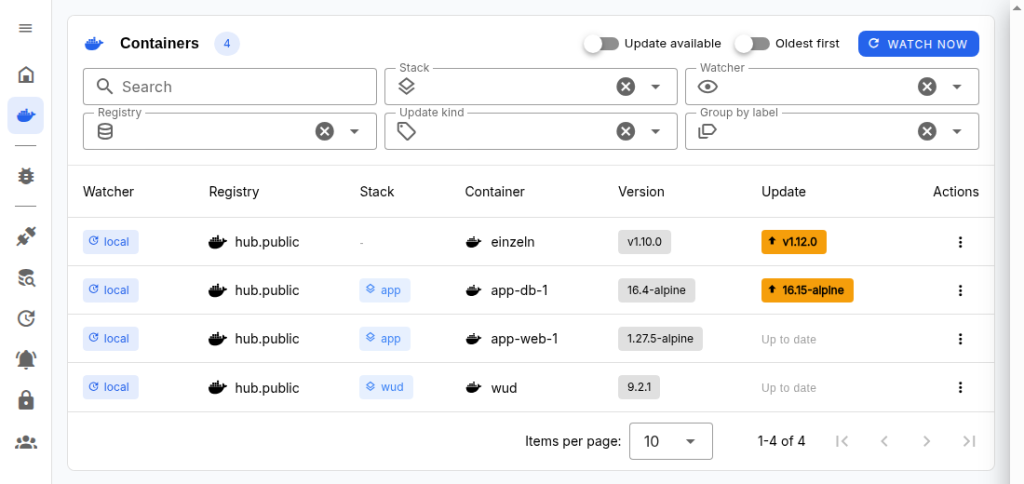The height and width of the screenshot is (484, 1024).
Task: Expand the Update kind dropdown arrow
Action: click(656, 131)
